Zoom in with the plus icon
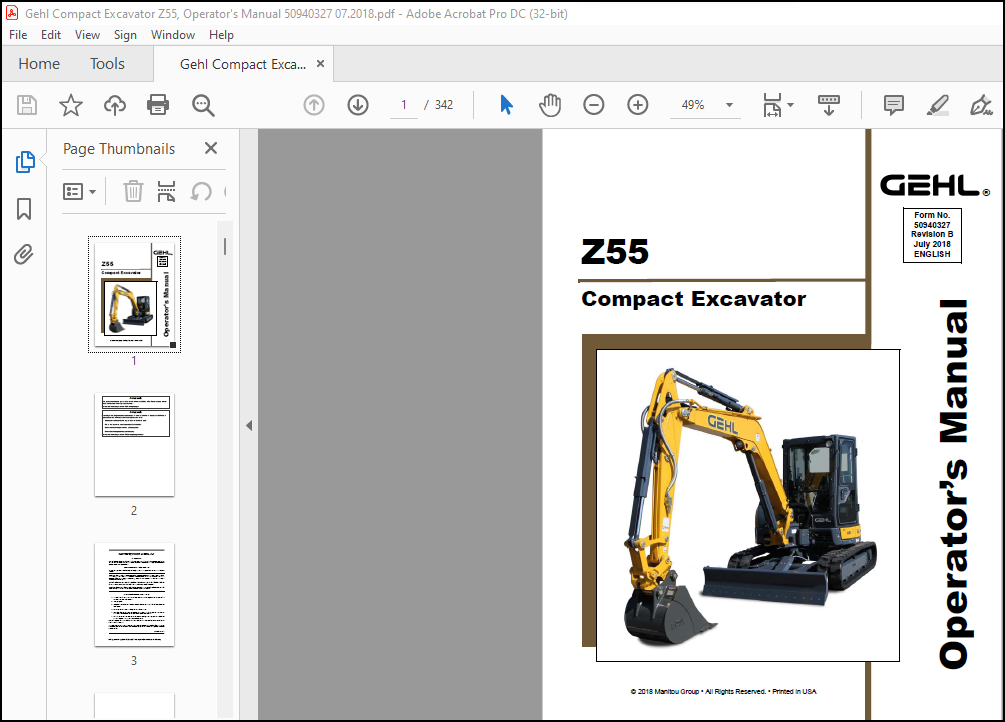Viewport: 1005px width, 722px height. [x=638, y=105]
